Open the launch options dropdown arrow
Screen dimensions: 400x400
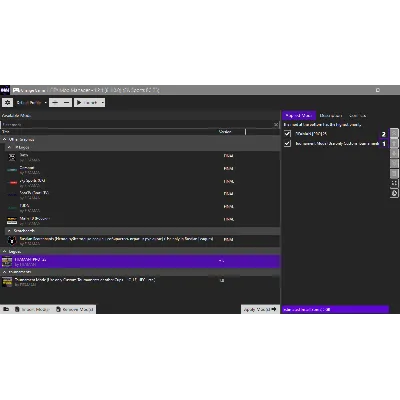click(x=103, y=102)
